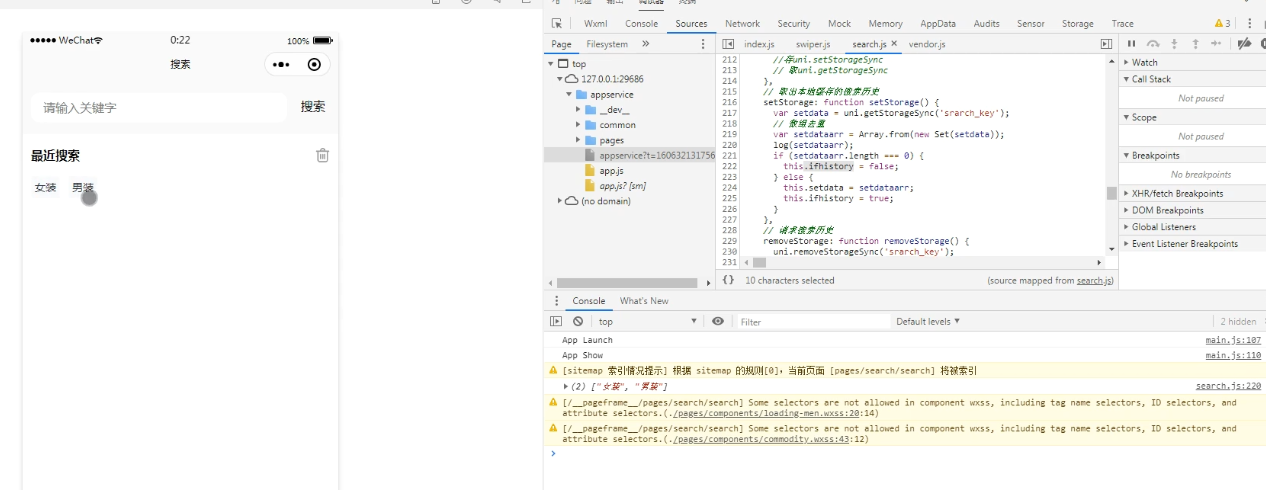Switch to the Network tab
1266x490 pixels.
click(x=742, y=23)
